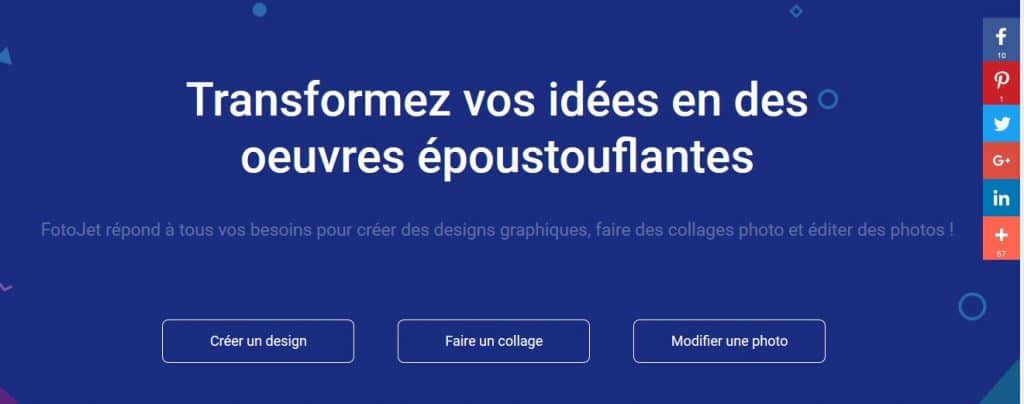
Task: Click the small solid dot at the top
Action: [259, 9]
